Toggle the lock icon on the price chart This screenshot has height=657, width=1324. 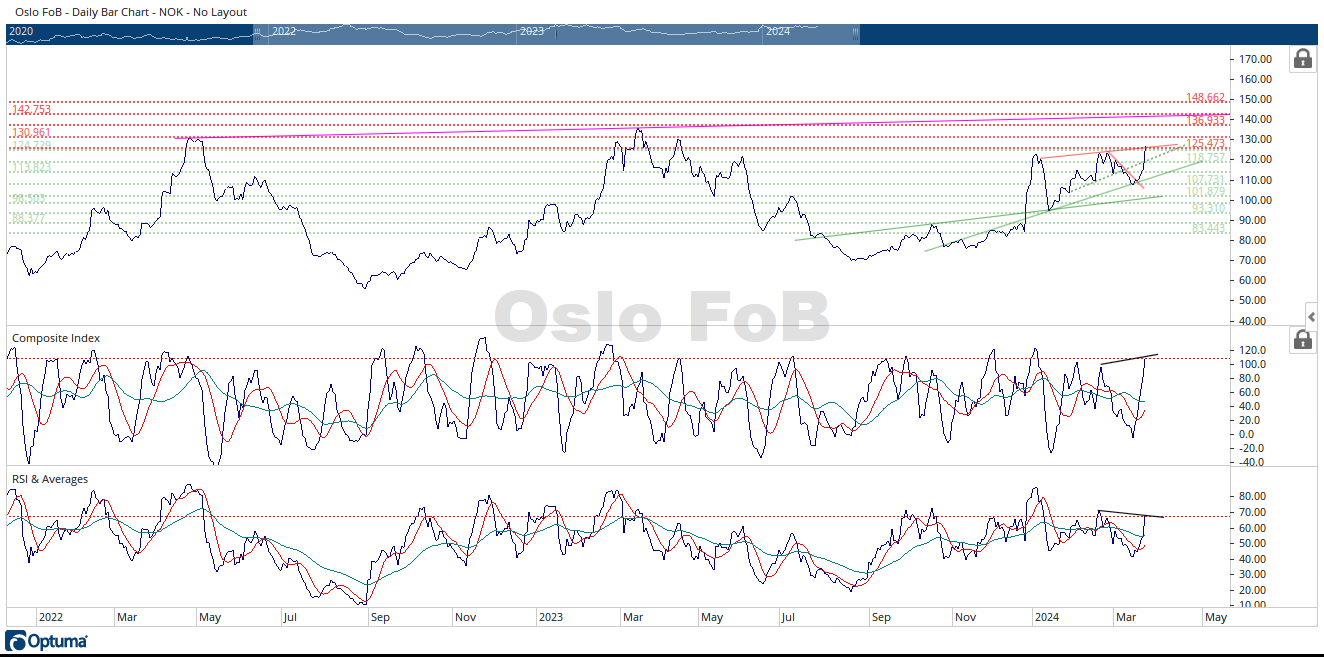click(1303, 59)
